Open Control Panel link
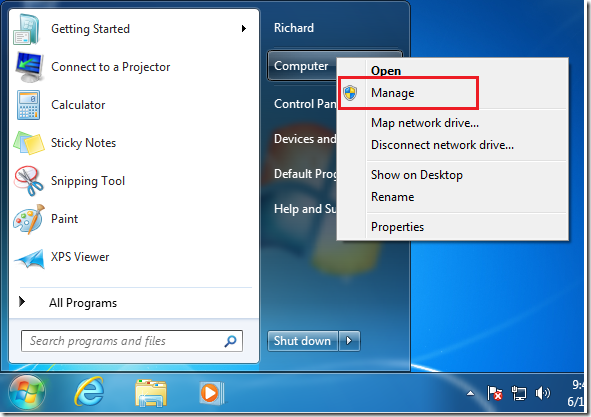591x417 pixels. (x=305, y=104)
